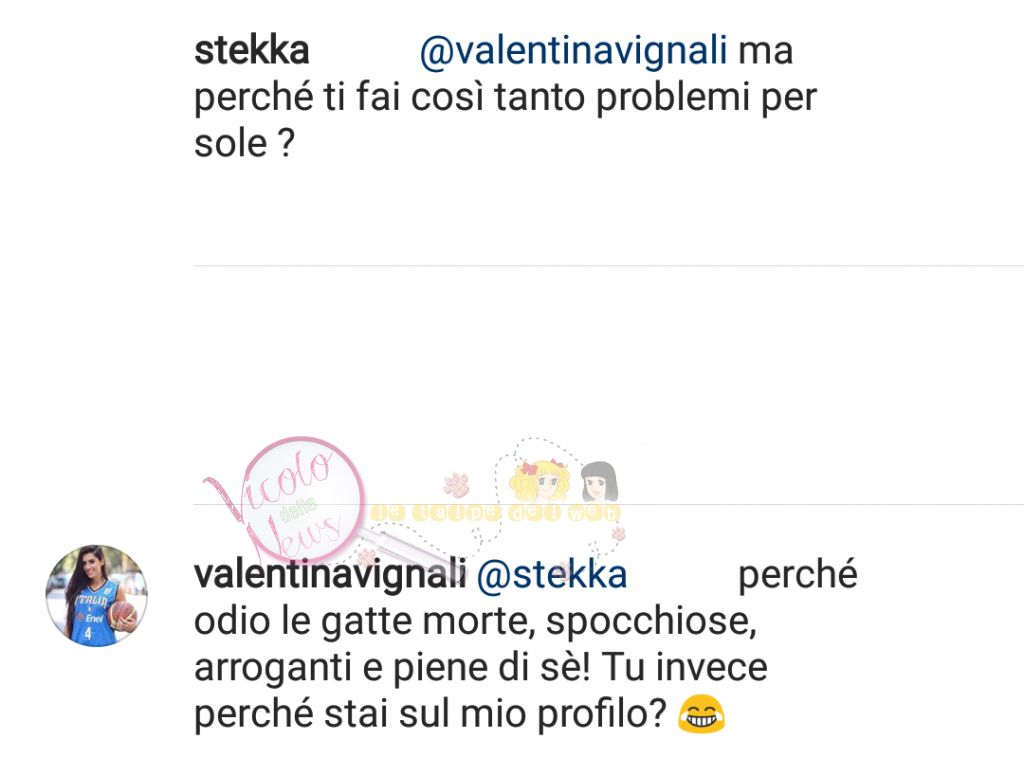Open the @valentinavignali mention link
Image resolution: width=1024 pixels, height=757 pixels.
573,52
